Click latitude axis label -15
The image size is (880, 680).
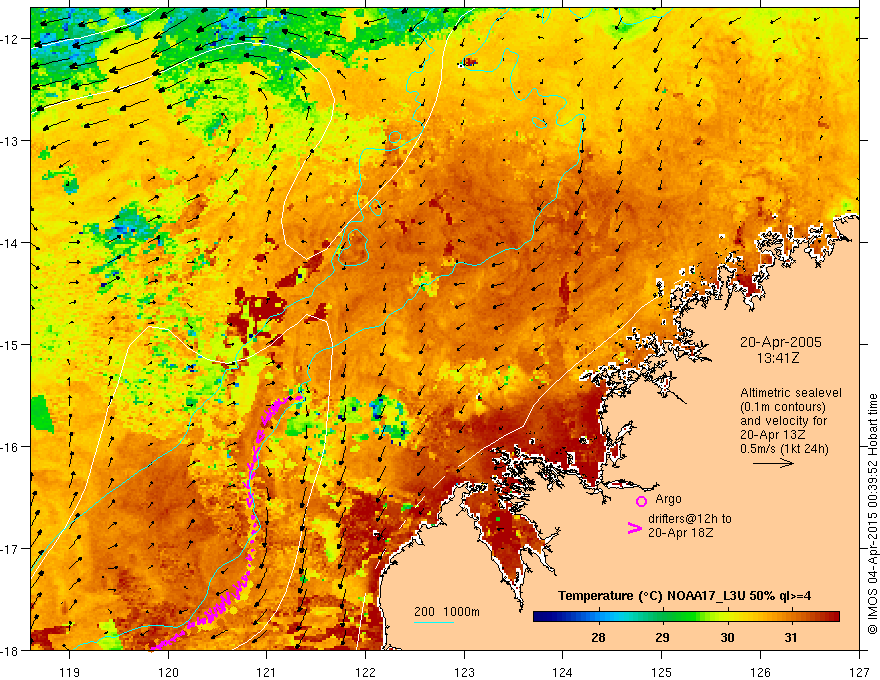click(10, 344)
